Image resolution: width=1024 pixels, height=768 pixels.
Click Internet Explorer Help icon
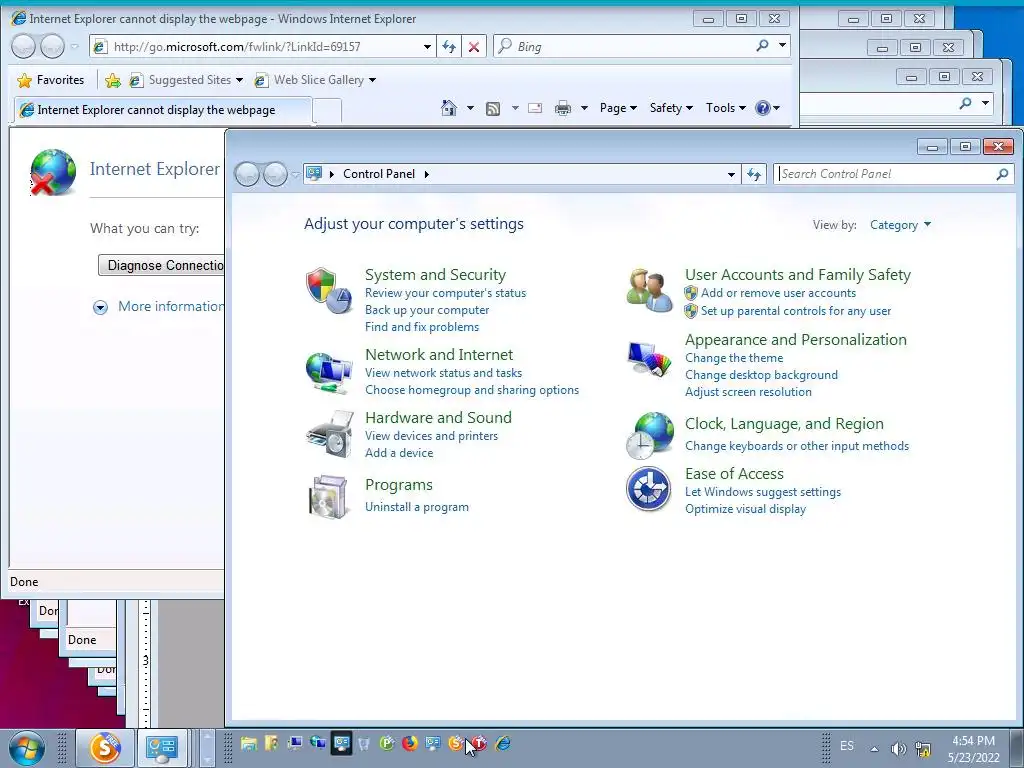[762, 108]
